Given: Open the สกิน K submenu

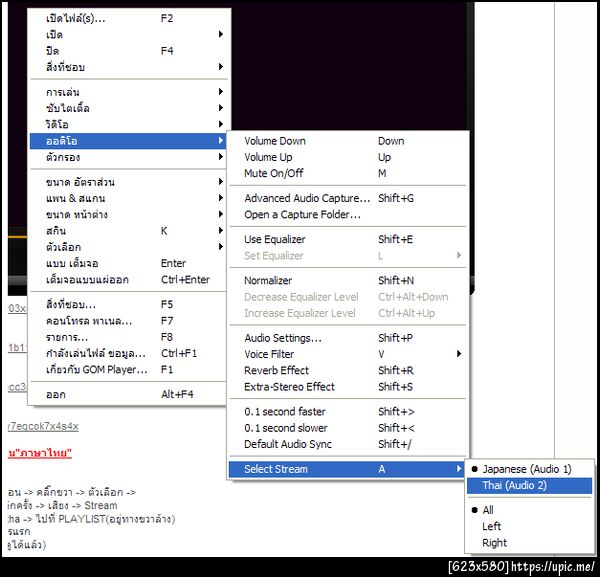Looking at the screenshot, I should coord(128,231).
